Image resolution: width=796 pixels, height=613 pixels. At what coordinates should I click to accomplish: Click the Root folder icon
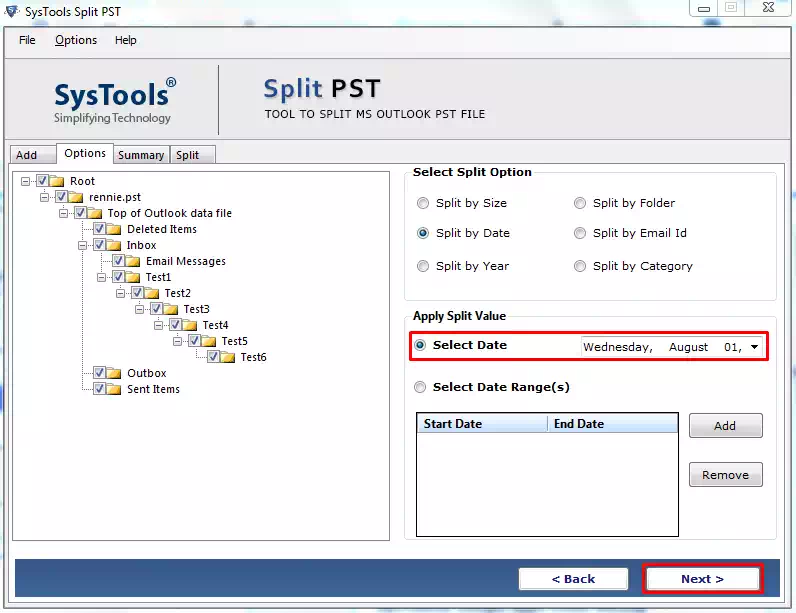pos(57,181)
